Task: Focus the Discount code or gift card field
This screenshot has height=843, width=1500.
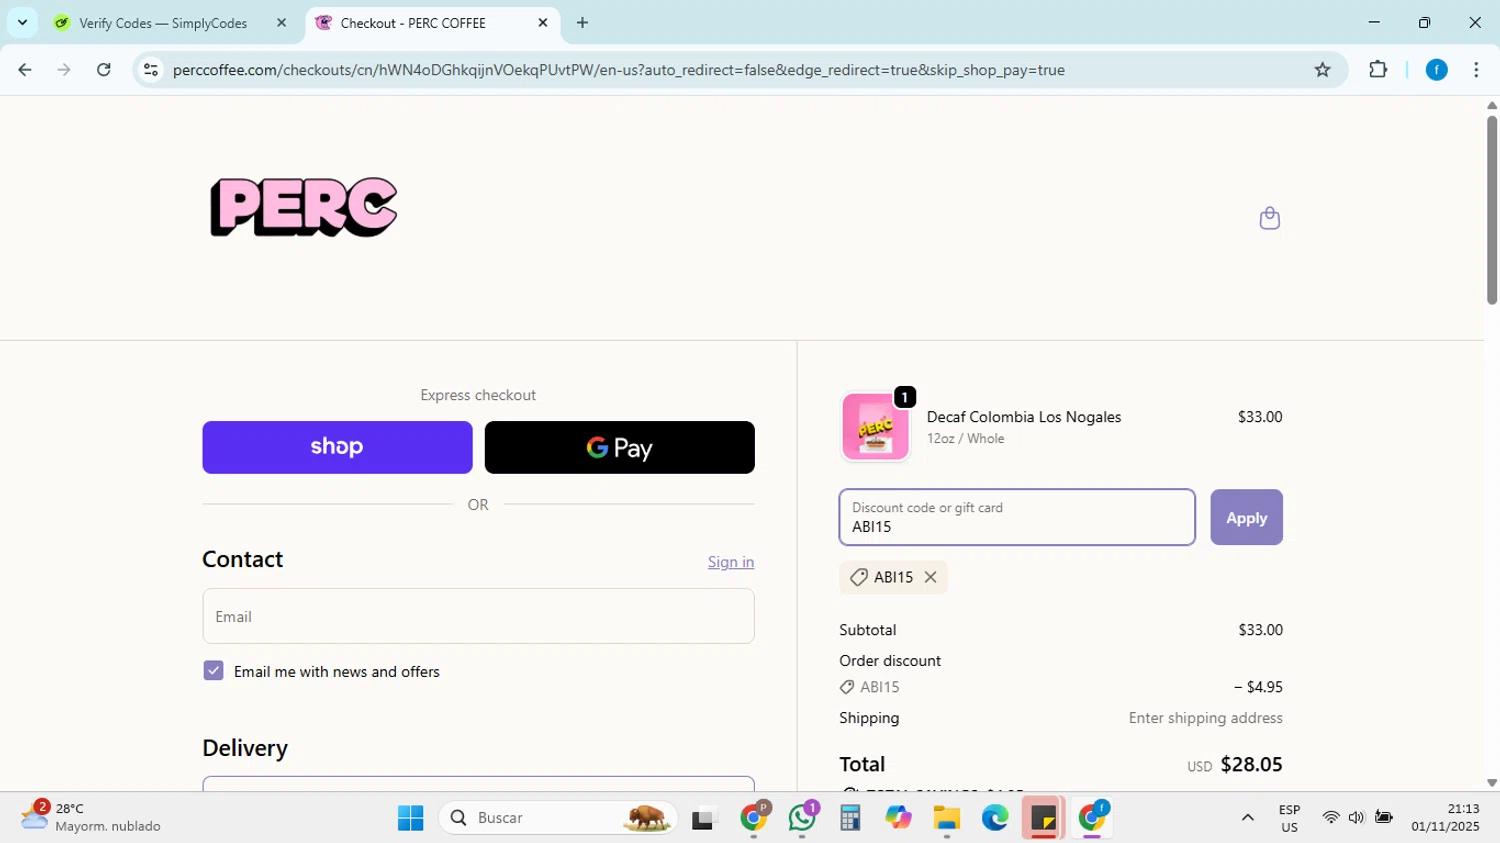Action: [1017, 517]
